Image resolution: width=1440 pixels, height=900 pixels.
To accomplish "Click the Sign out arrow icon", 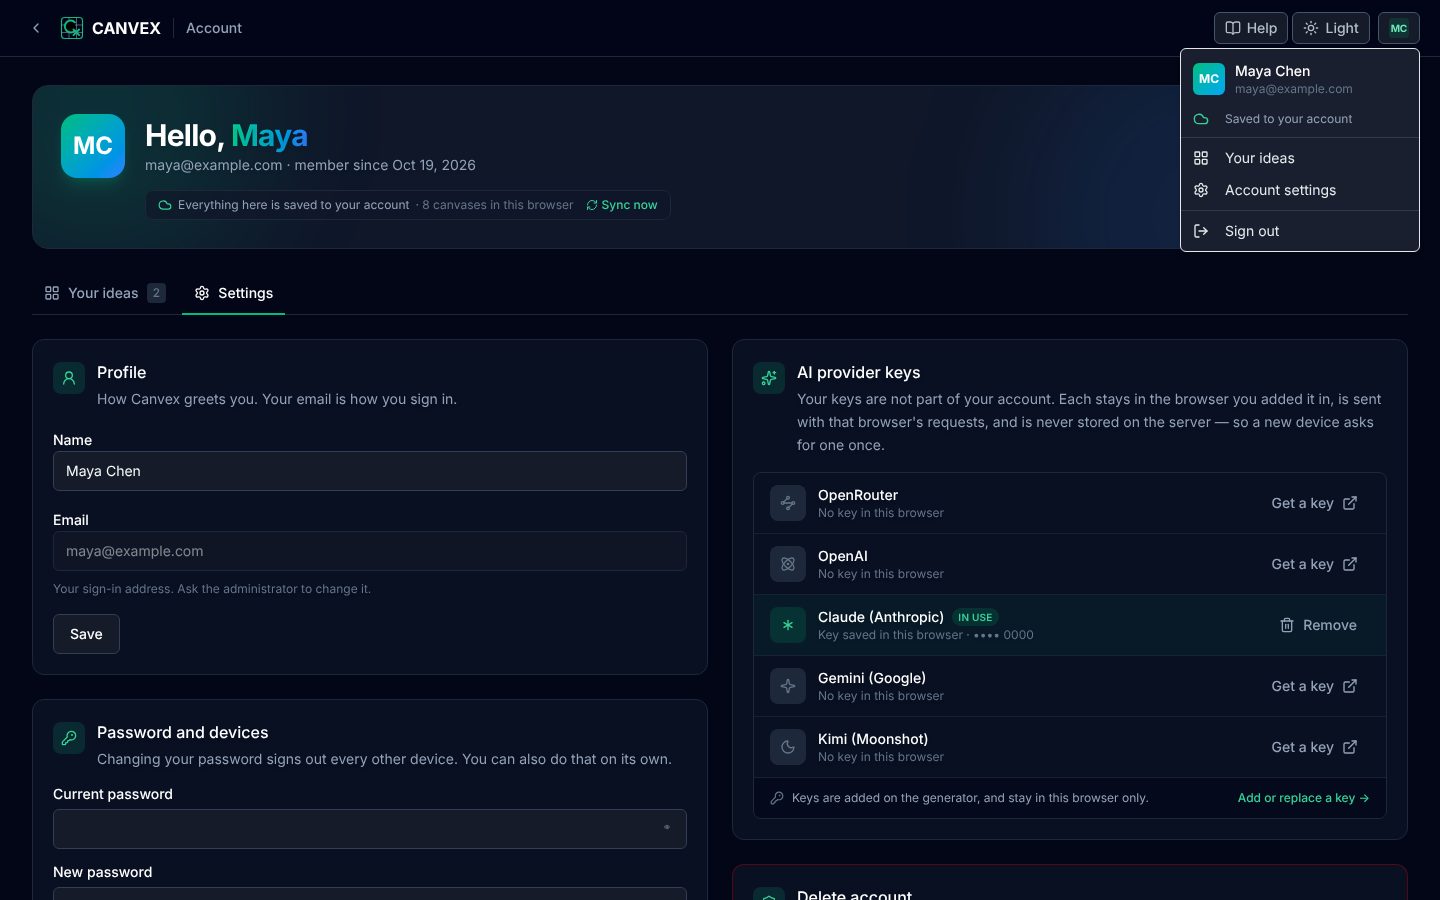I will (x=1201, y=231).
